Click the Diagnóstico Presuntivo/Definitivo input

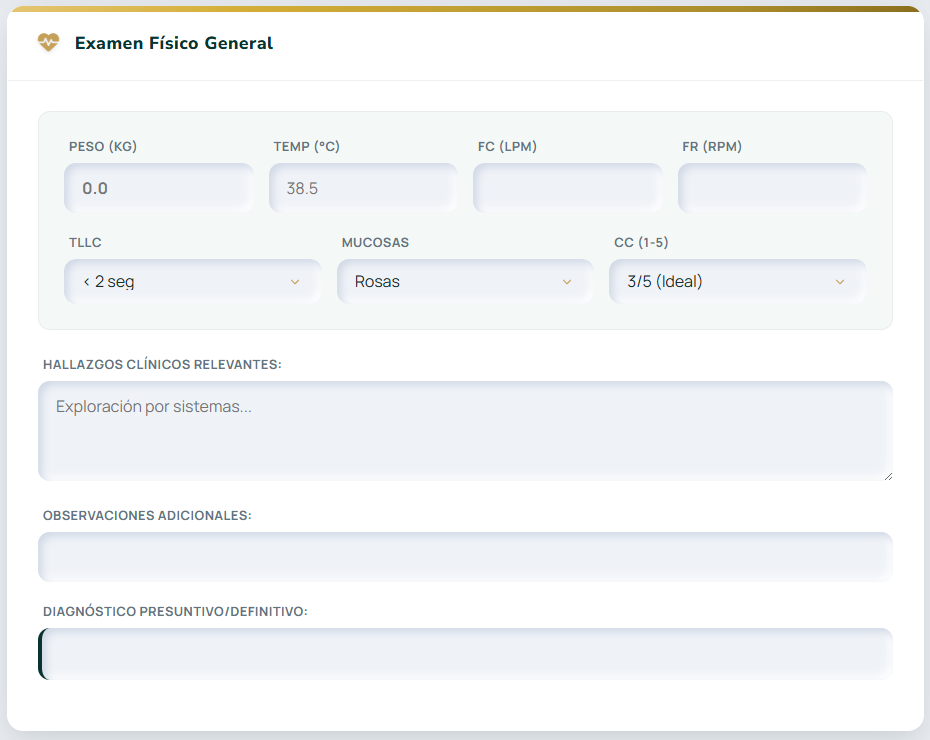(465, 654)
